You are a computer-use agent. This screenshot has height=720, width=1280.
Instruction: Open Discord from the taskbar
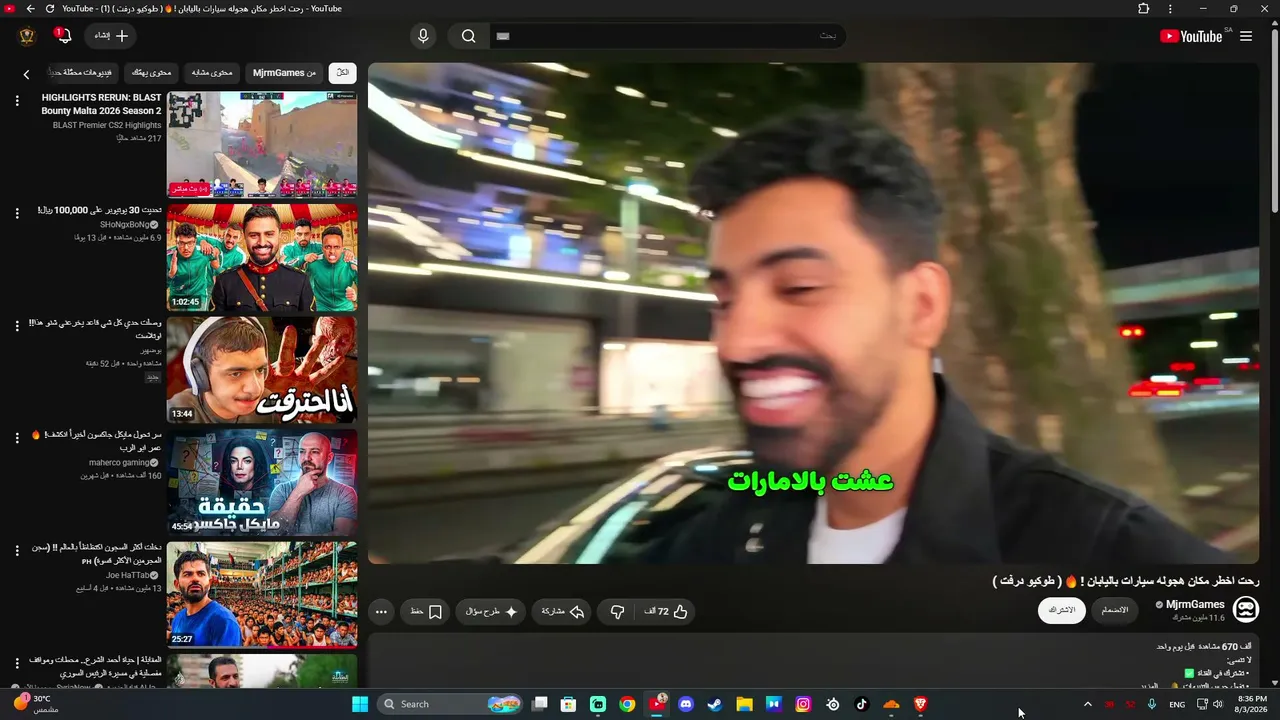(686, 704)
